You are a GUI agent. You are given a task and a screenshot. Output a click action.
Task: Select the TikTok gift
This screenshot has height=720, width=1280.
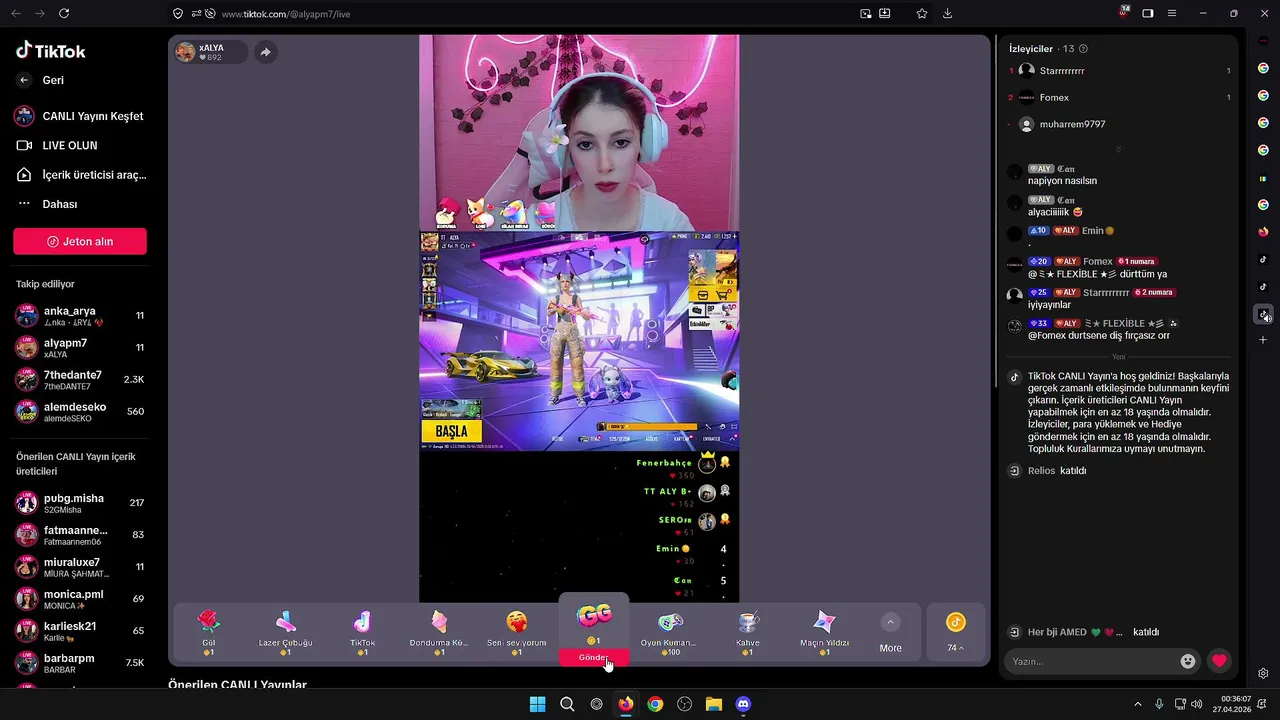(x=362, y=632)
